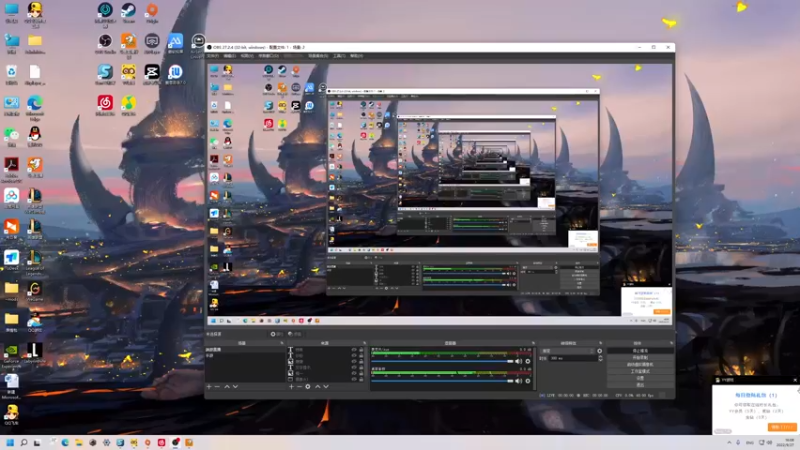Toggle lock of the third source
The image size is (800, 450).
tap(361, 361)
